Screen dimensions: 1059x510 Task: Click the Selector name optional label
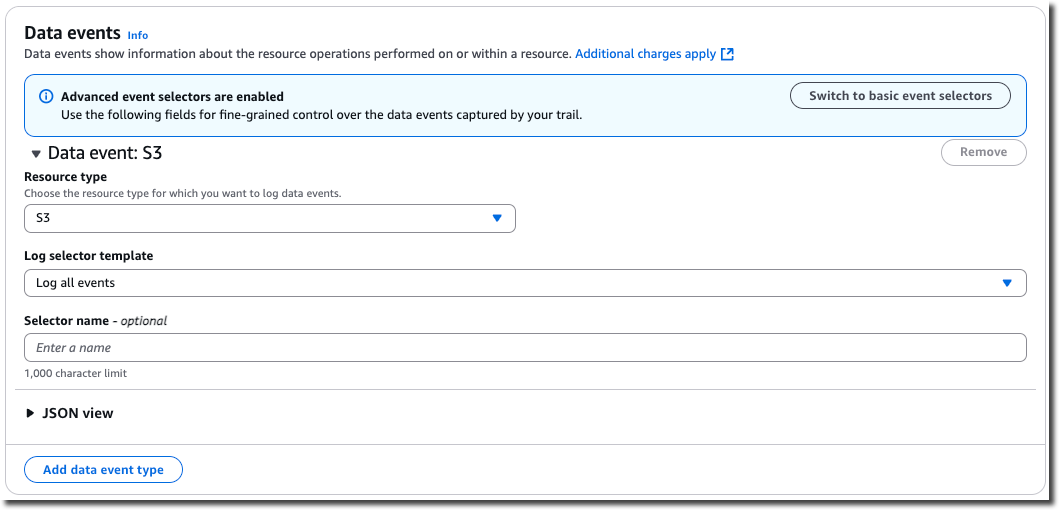(x=95, y=321)
